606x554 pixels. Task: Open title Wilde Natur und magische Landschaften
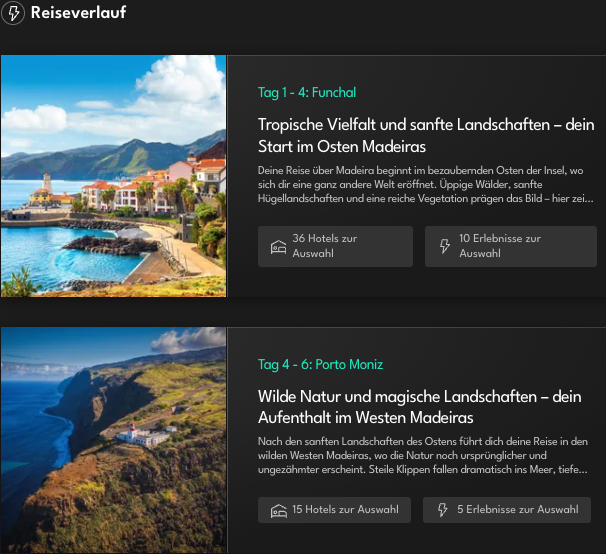(419, 407)
